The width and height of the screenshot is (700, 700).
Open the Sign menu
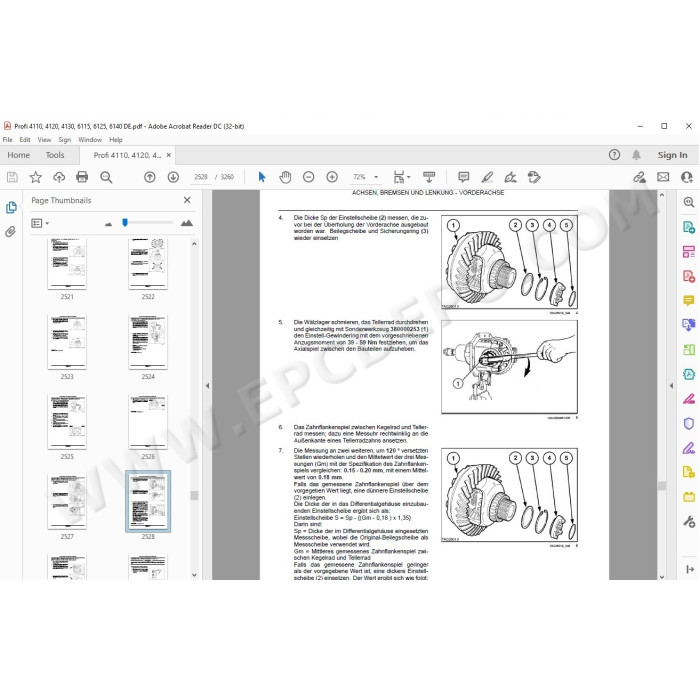(65, 140)
